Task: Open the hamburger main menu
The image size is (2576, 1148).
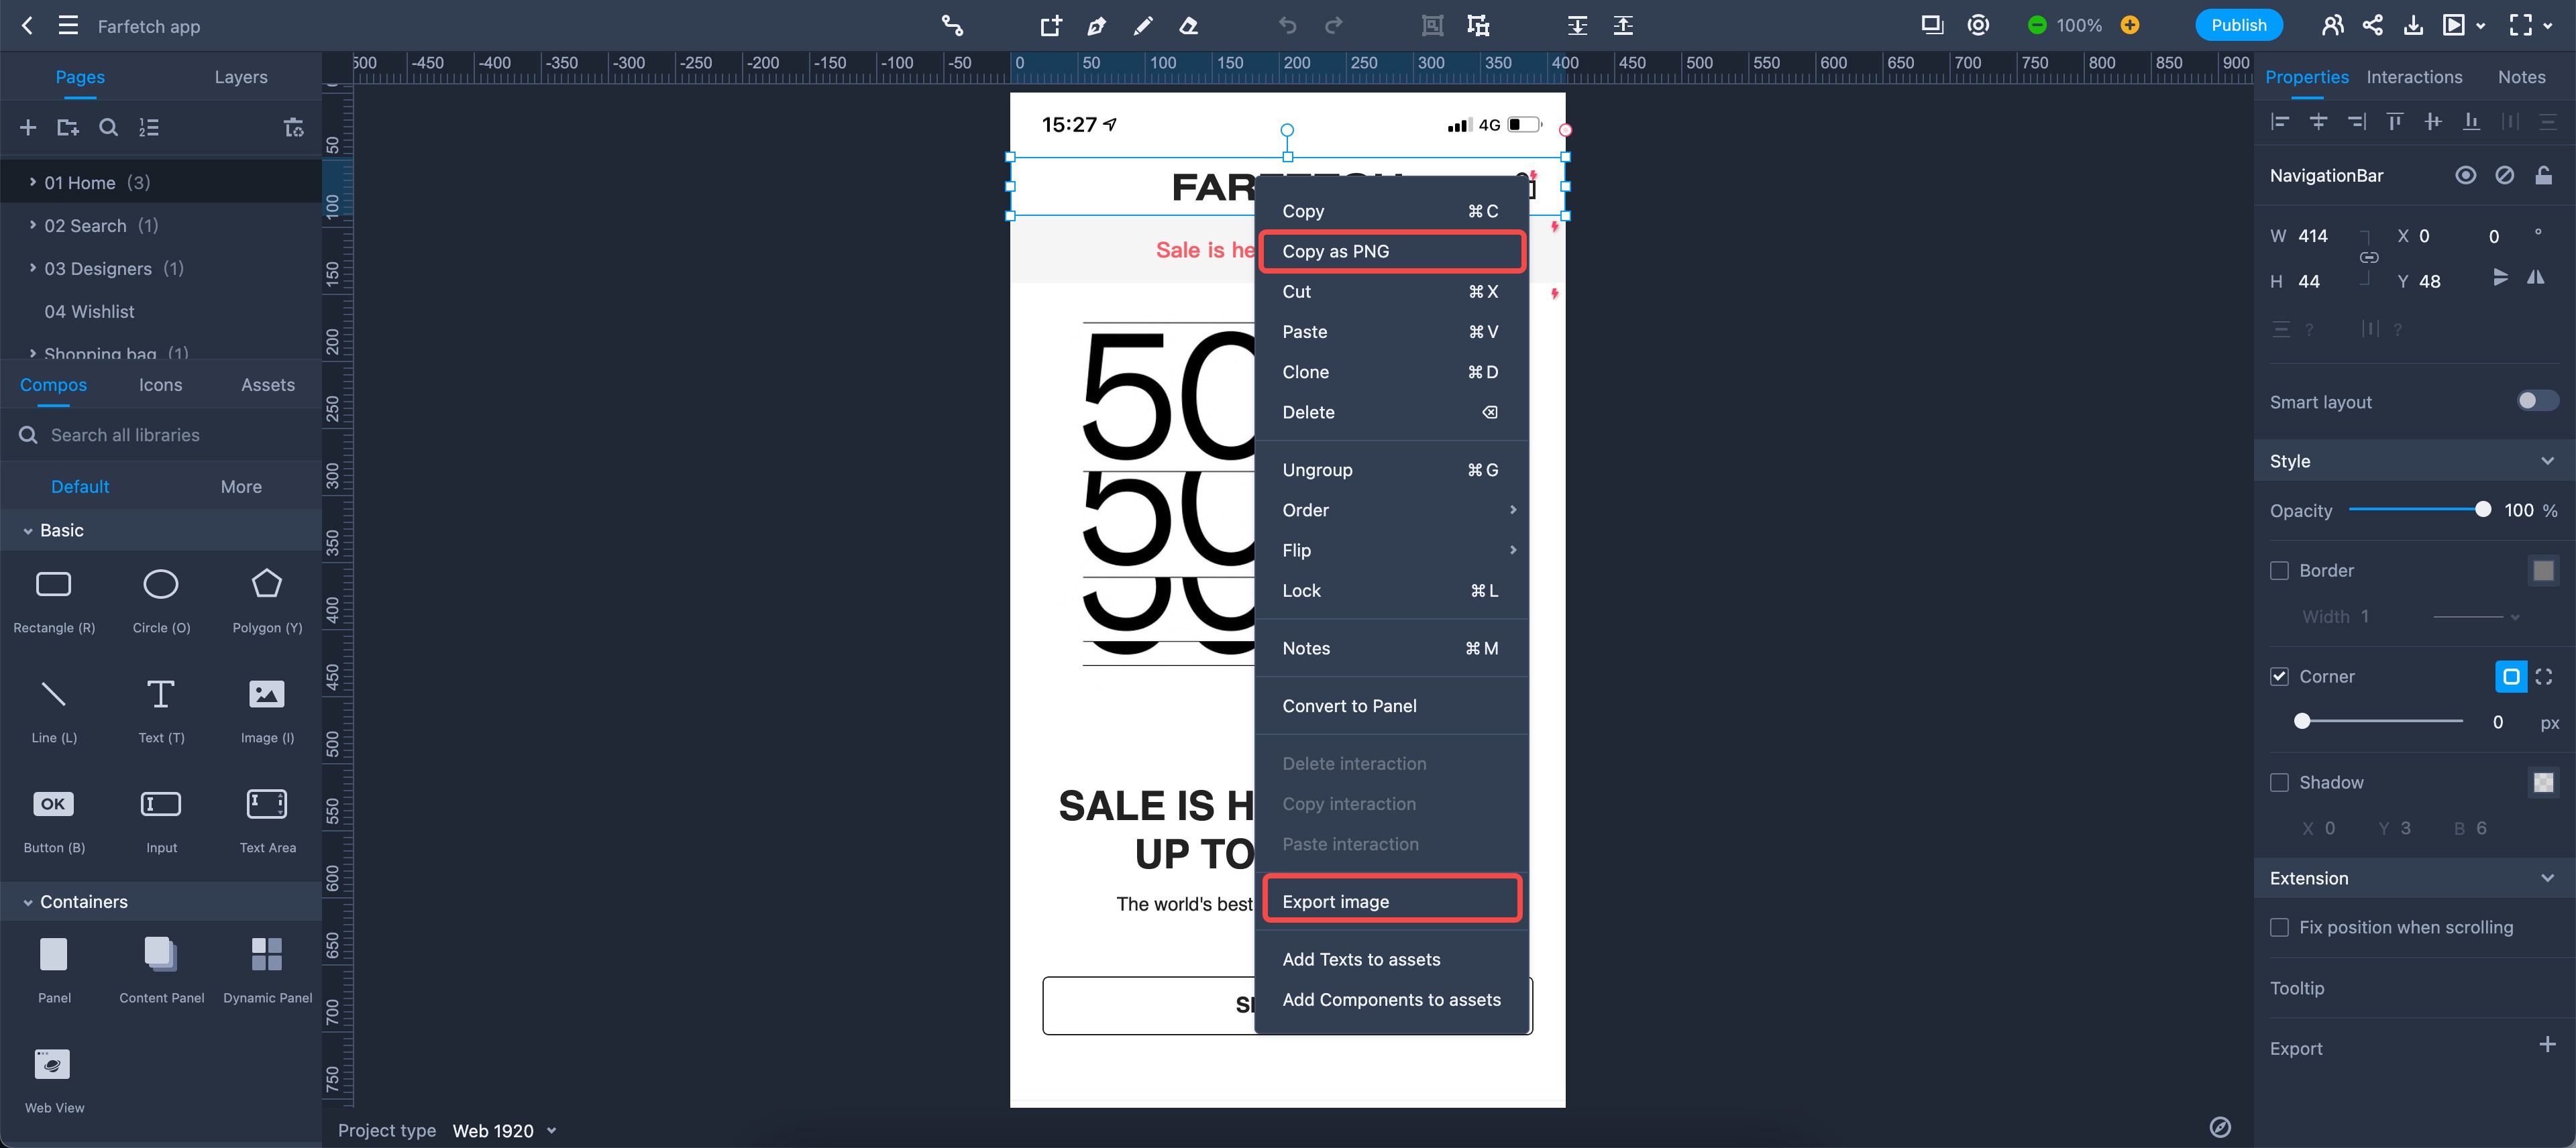Action: [68, 25]
